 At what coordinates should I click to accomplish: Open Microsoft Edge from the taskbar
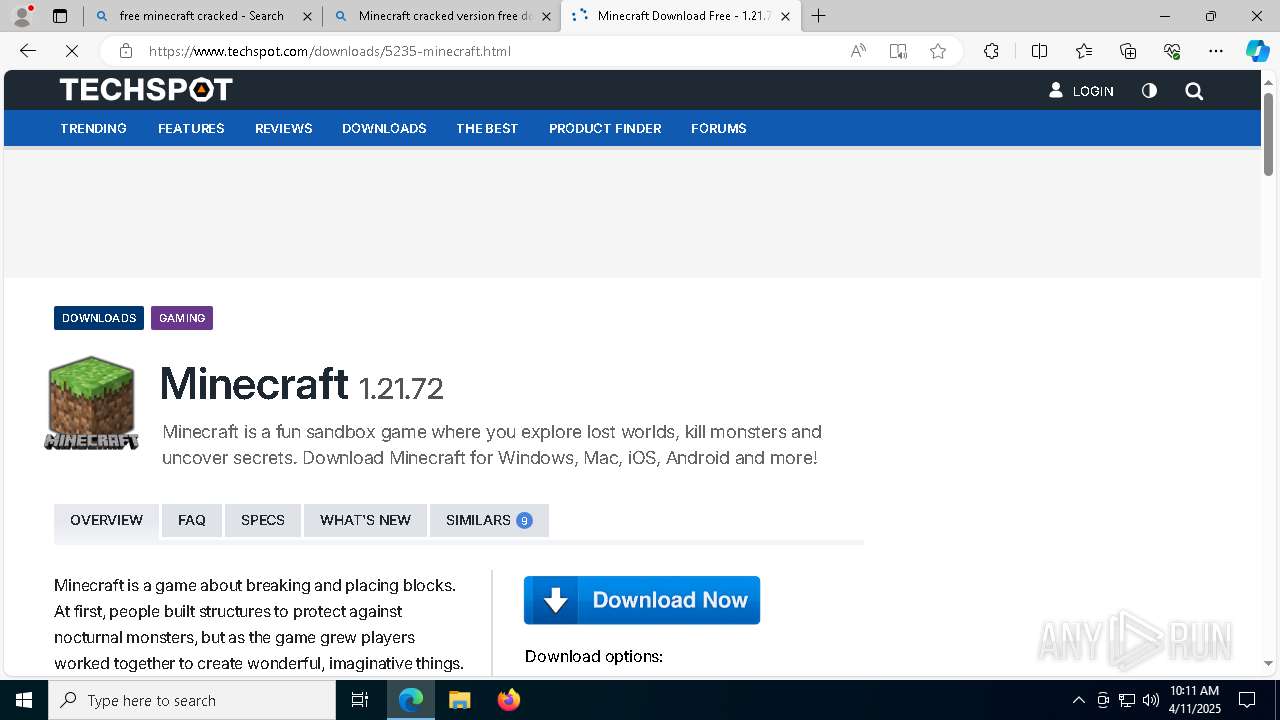(411, 700)
